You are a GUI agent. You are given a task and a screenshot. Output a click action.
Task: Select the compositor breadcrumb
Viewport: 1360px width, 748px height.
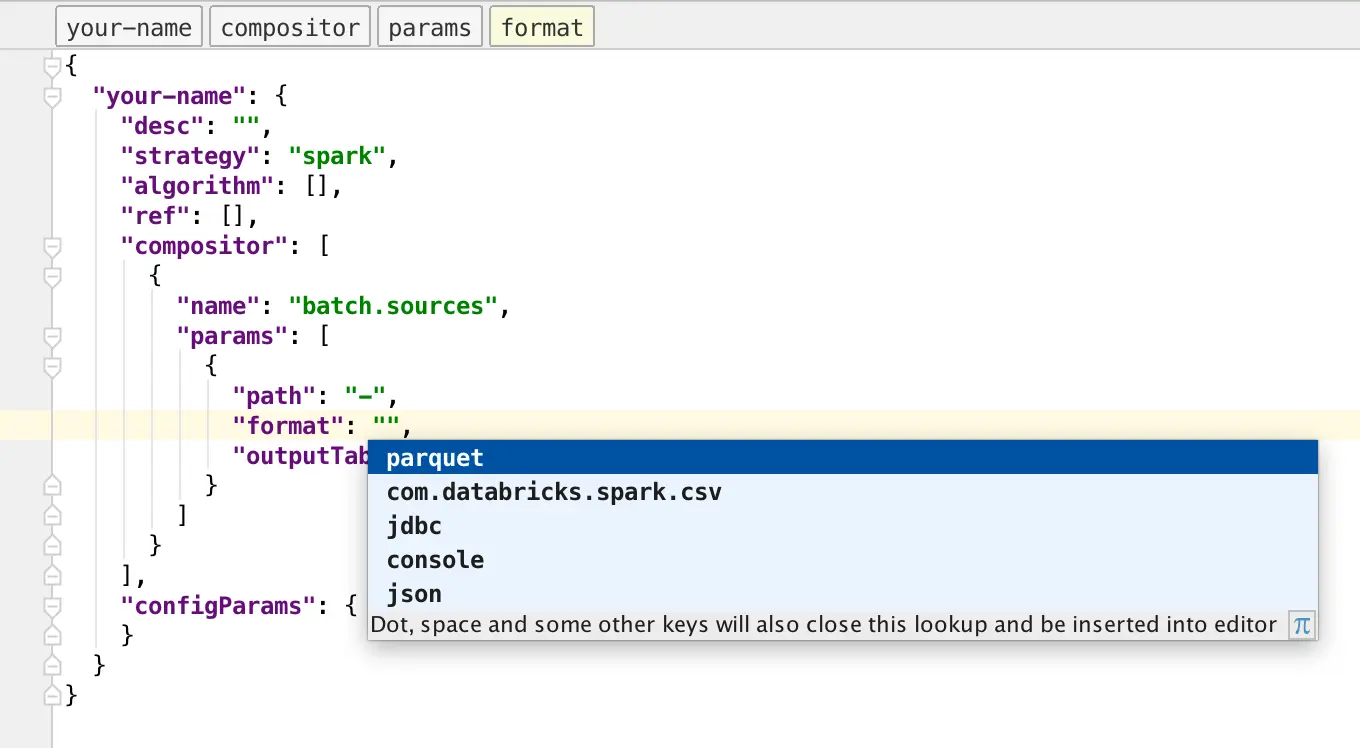click(290, 27)
